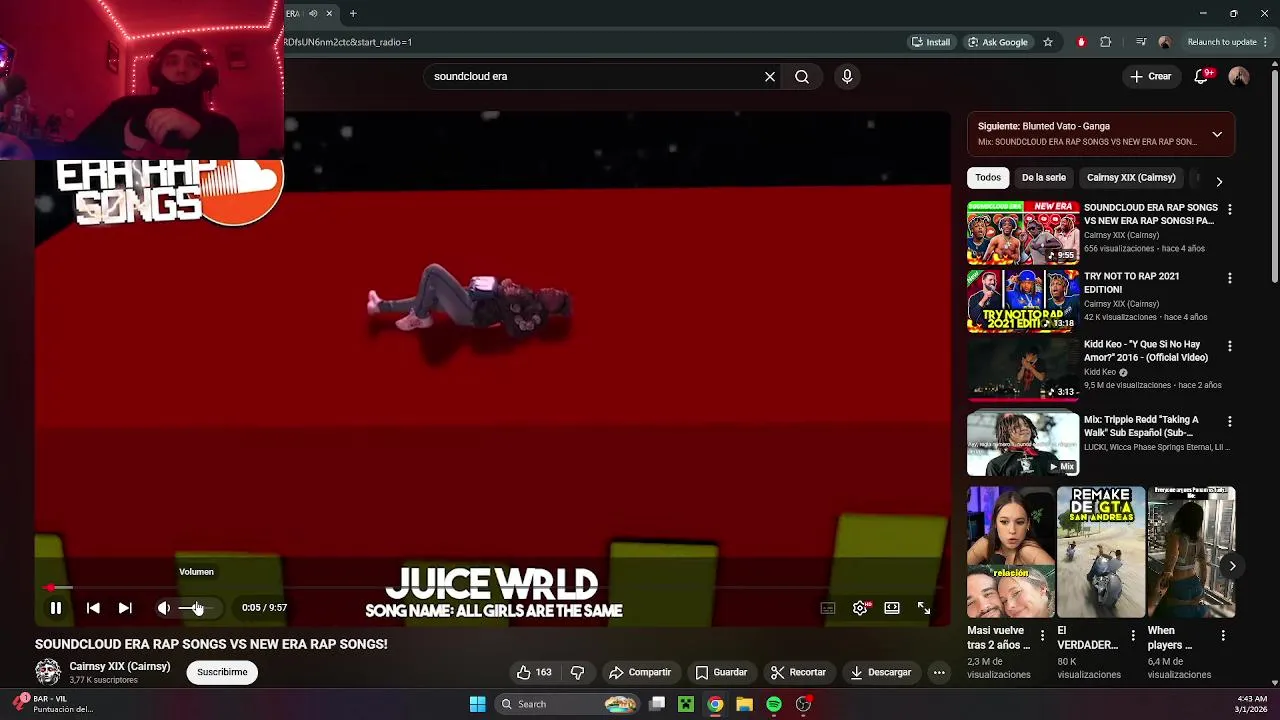Open TRY NOT TO RAP 2021 EDITION title
Screen dimensions: 1280x720
tap(1131, 283)
